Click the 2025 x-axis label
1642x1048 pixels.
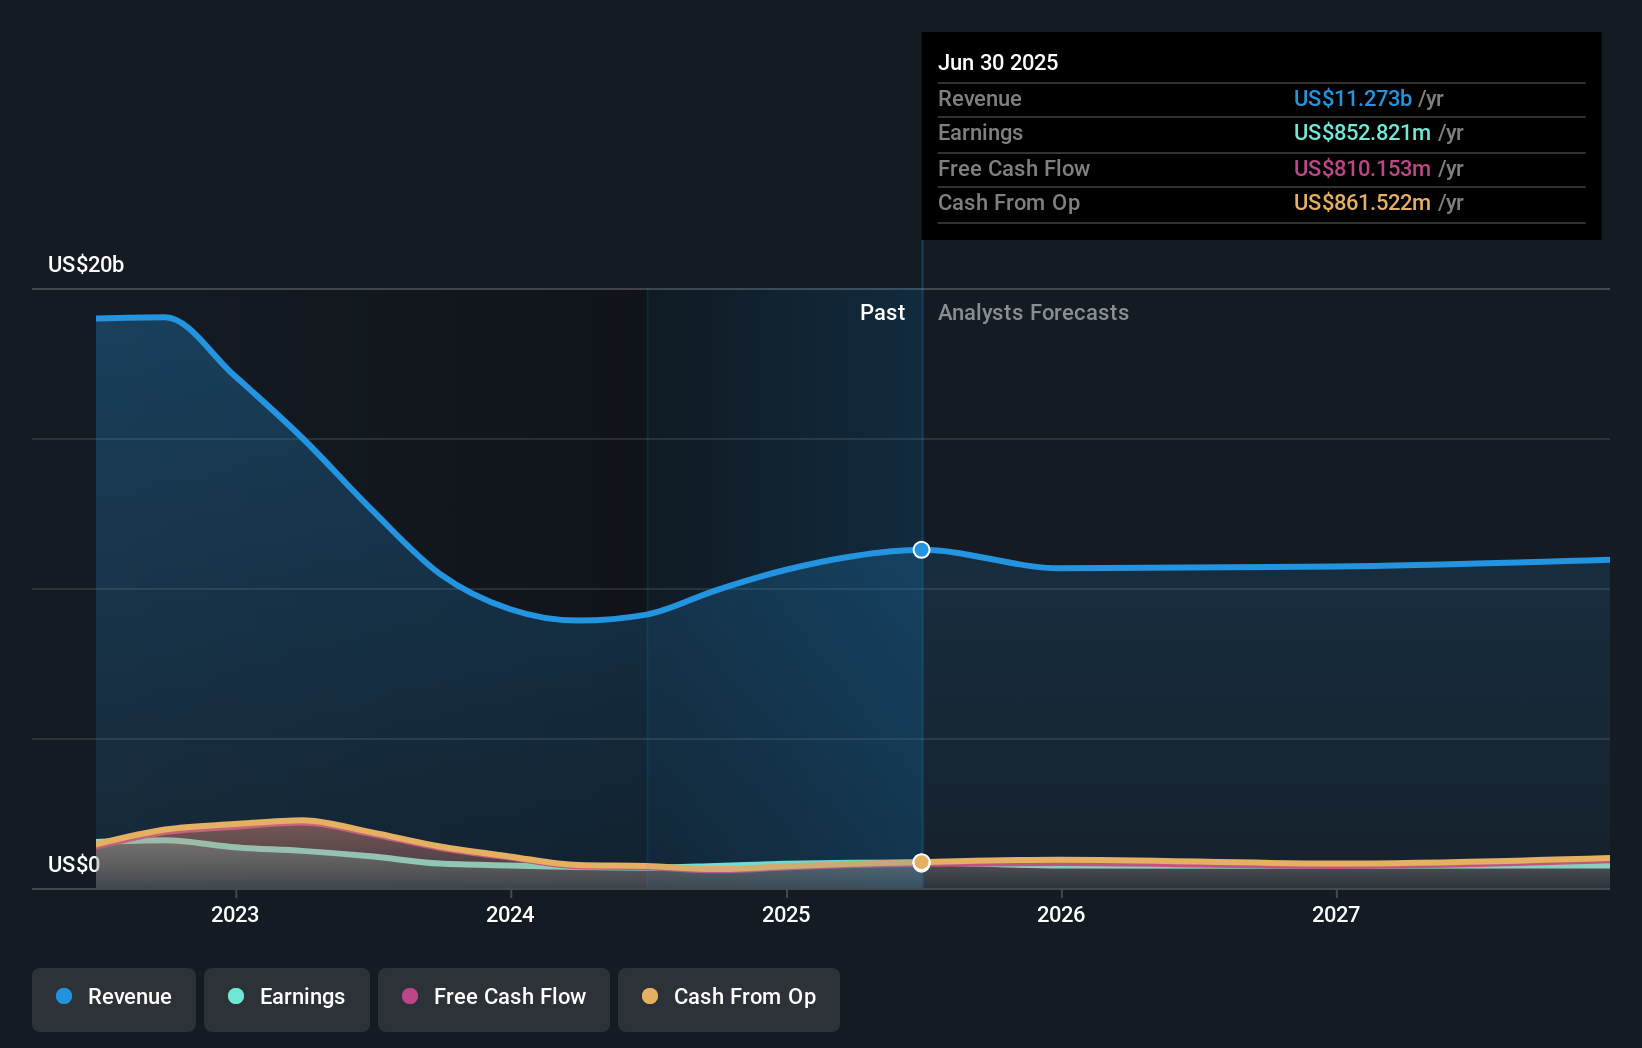point(786,914)
